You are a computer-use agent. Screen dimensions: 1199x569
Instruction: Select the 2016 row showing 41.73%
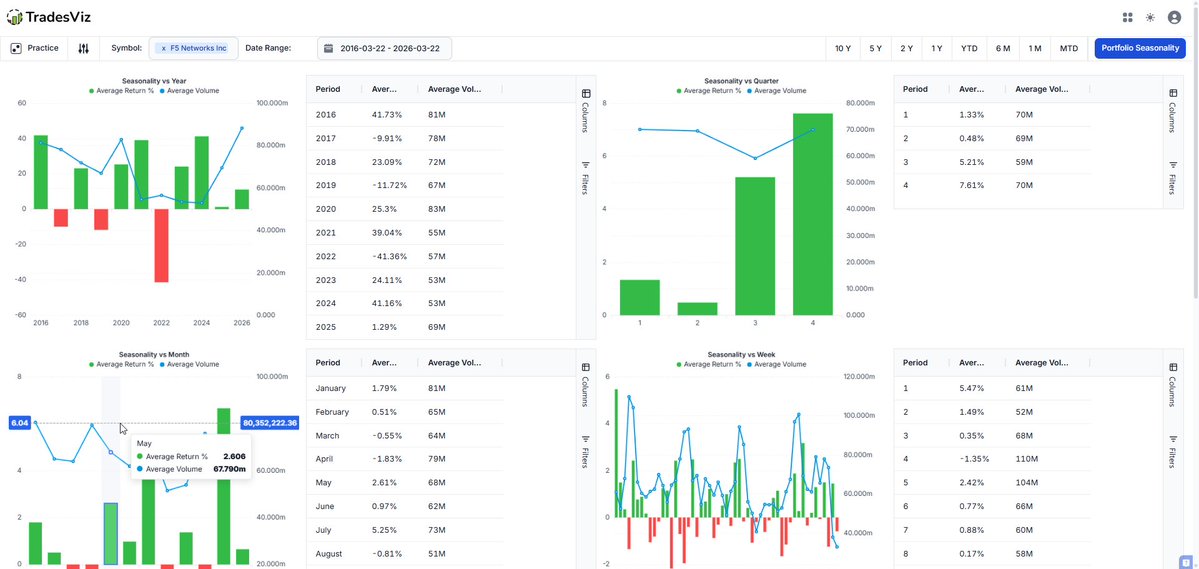pos(405,114)
